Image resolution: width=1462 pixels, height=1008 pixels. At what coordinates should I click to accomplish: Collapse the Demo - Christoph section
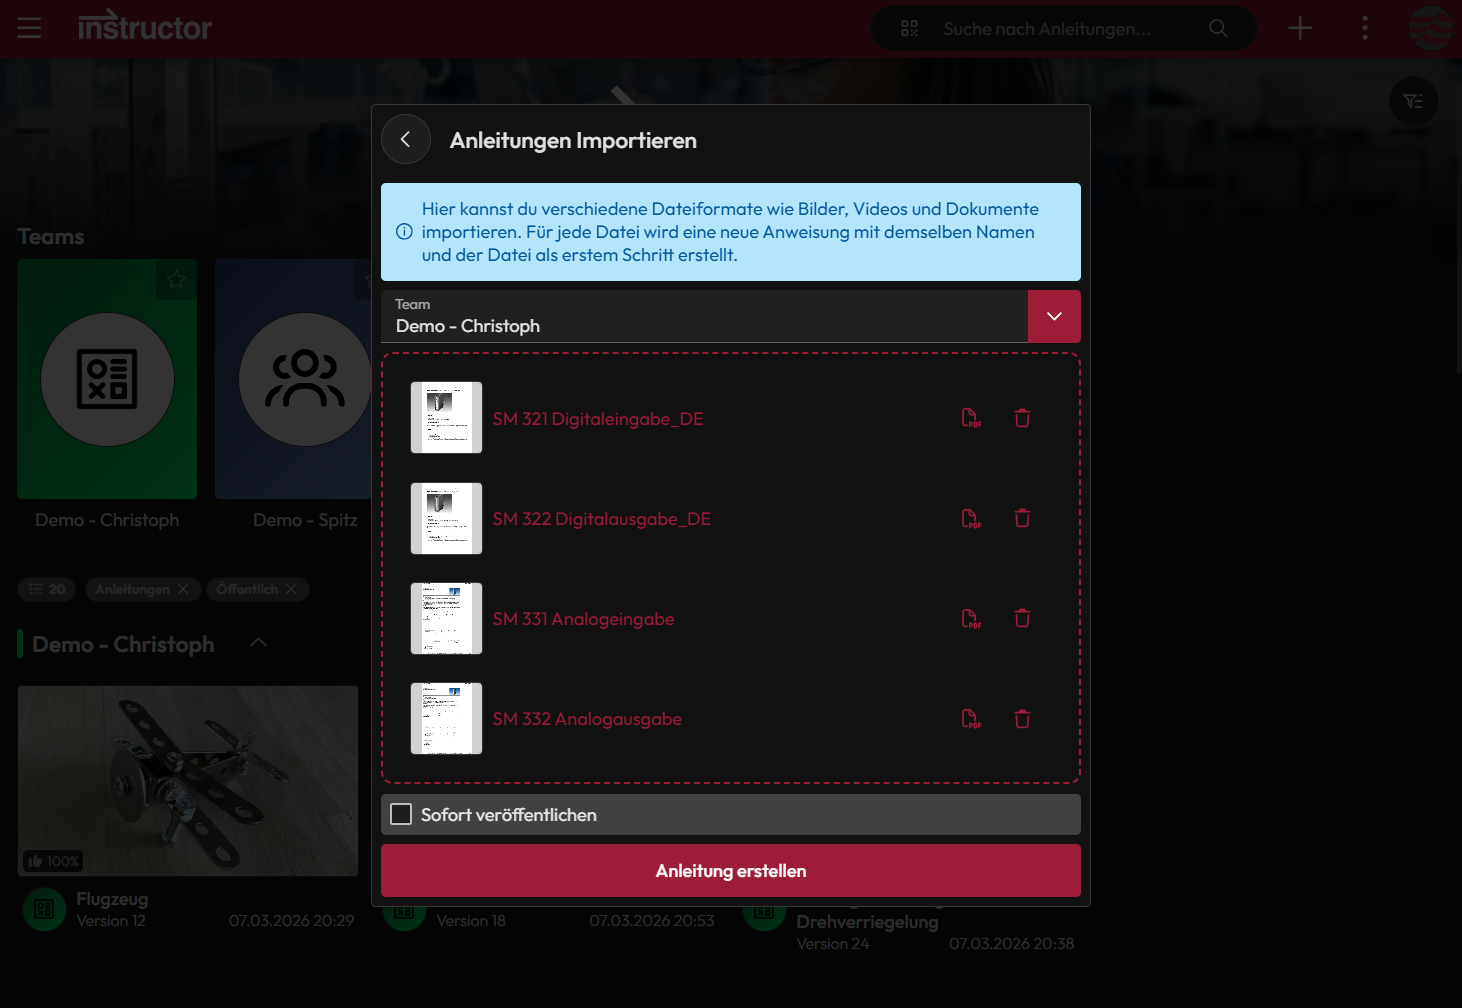click(x=258, y=643)
